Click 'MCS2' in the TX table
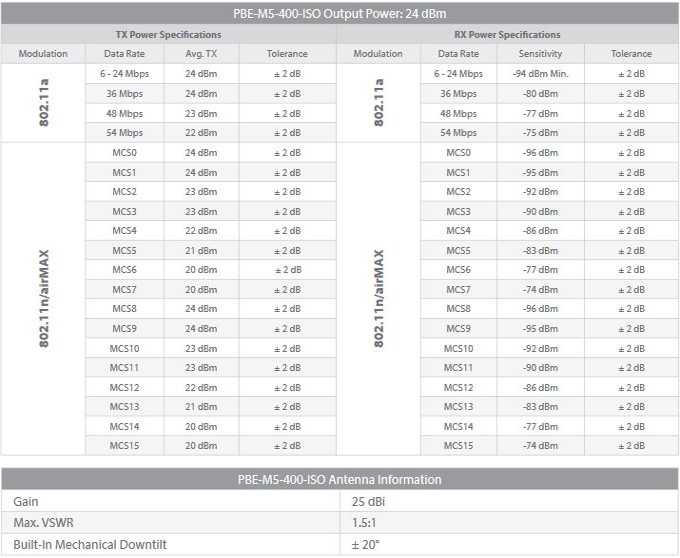Screen dimensions: 680x558 coord(124,192)
